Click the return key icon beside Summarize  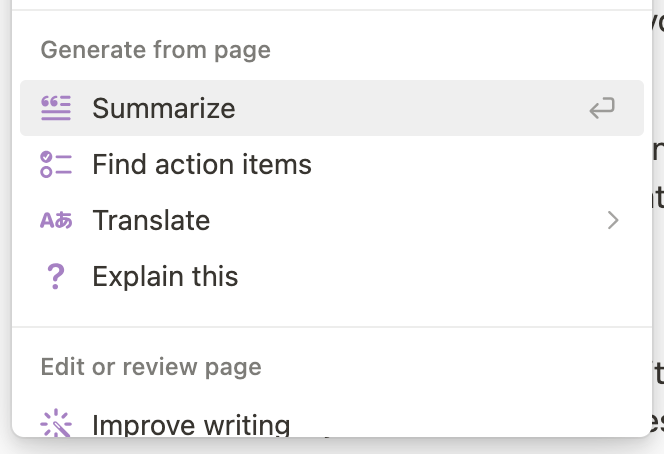click(x=602, y=108)
